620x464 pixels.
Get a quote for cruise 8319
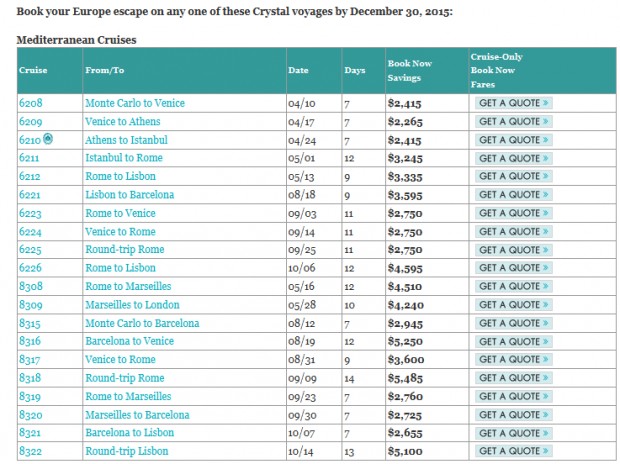[x=513, y=397]
